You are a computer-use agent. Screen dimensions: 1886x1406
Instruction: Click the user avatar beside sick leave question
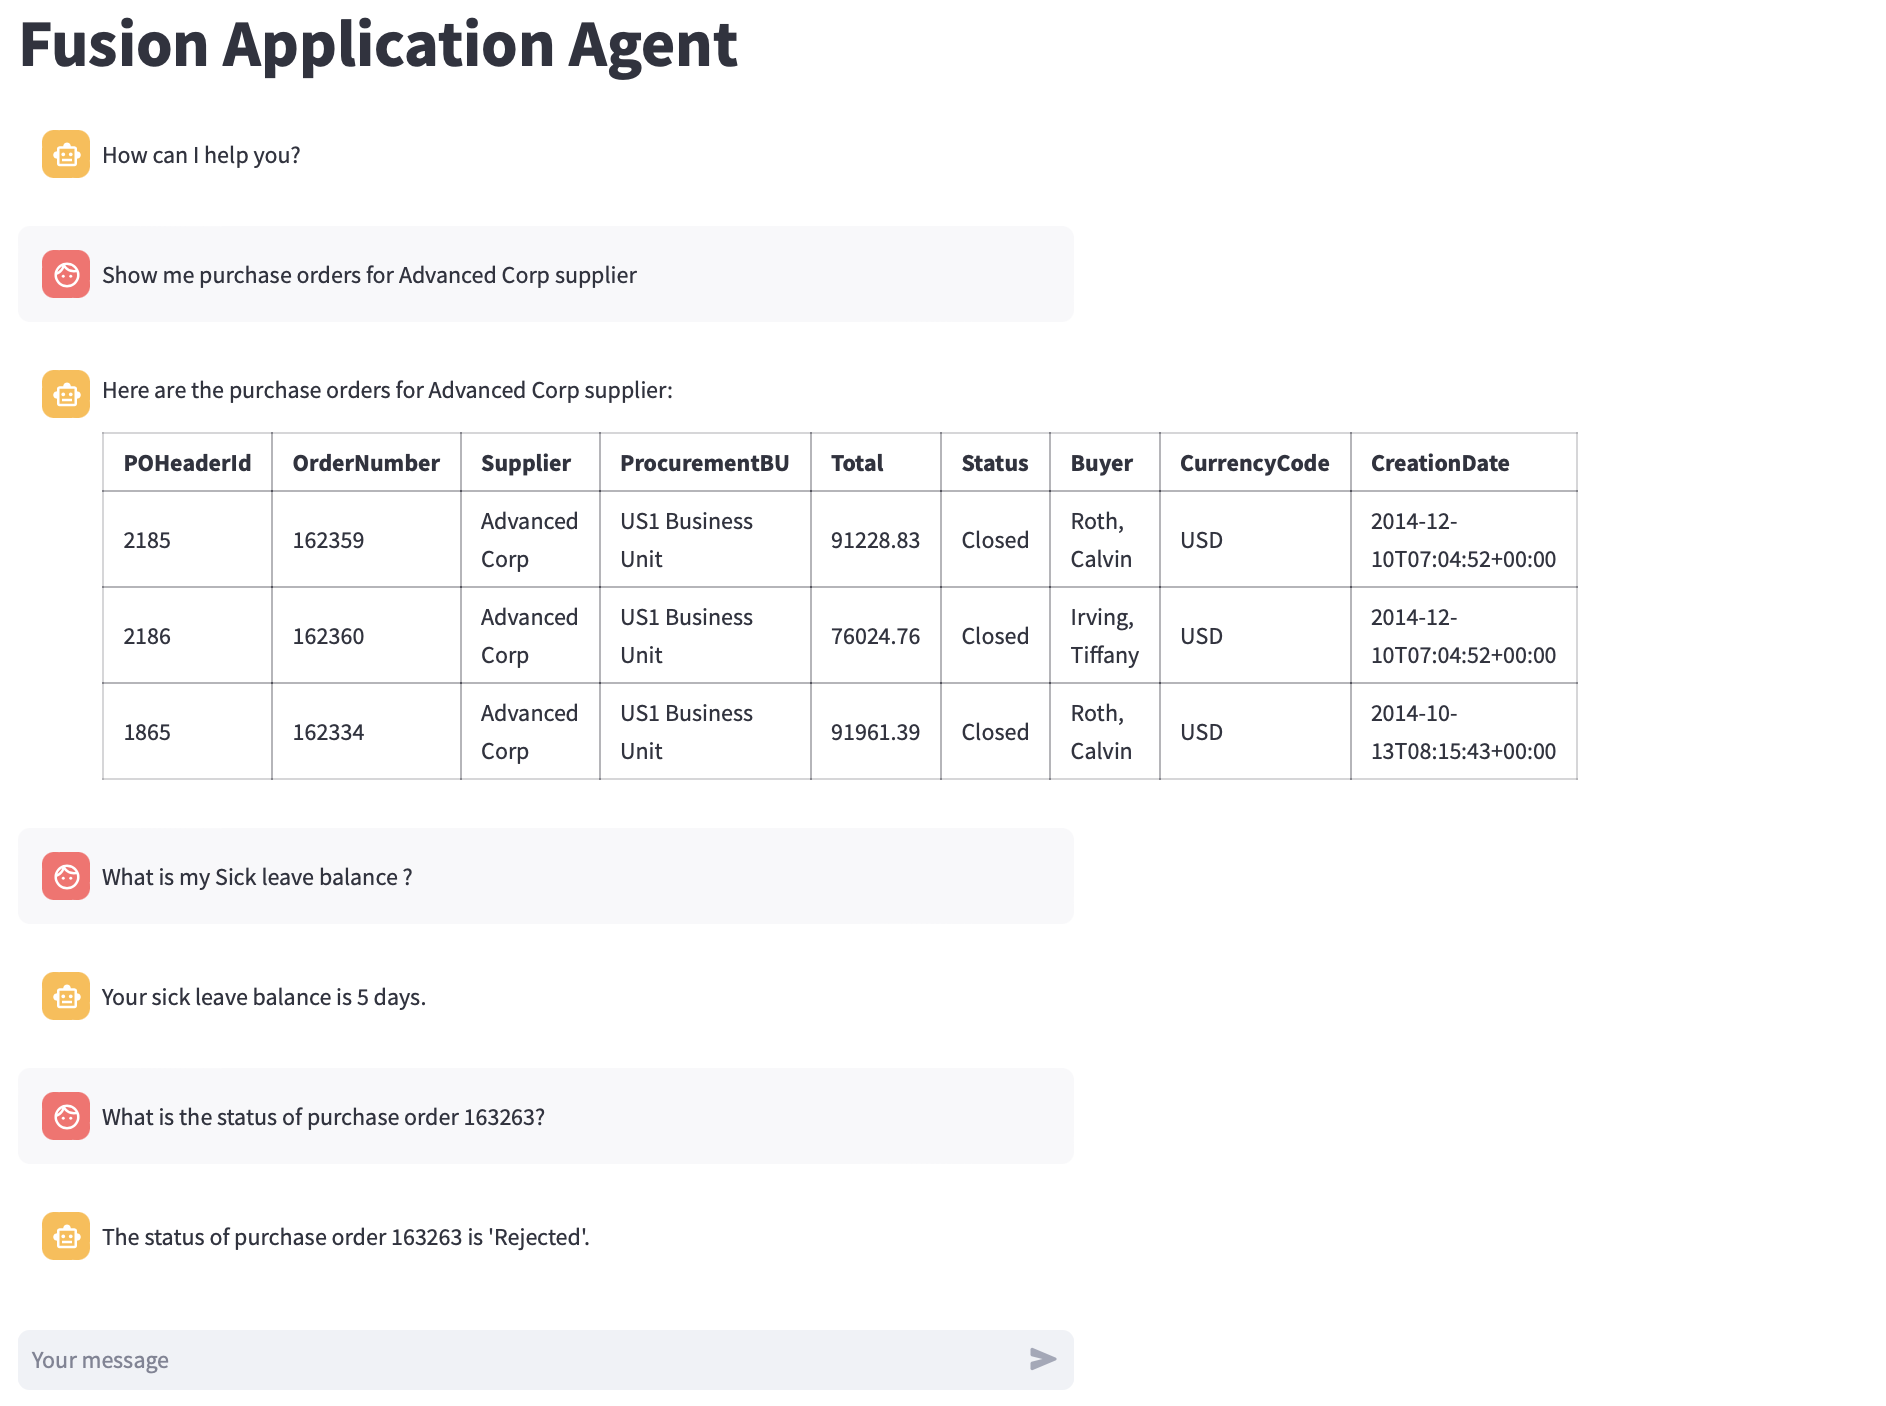coord(64,876)
